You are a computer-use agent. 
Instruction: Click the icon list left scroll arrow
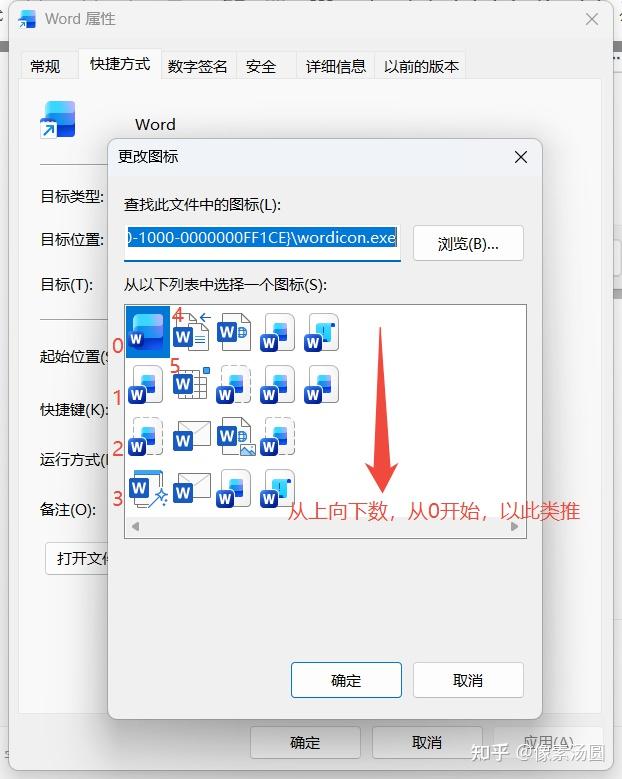coord(135,527)
